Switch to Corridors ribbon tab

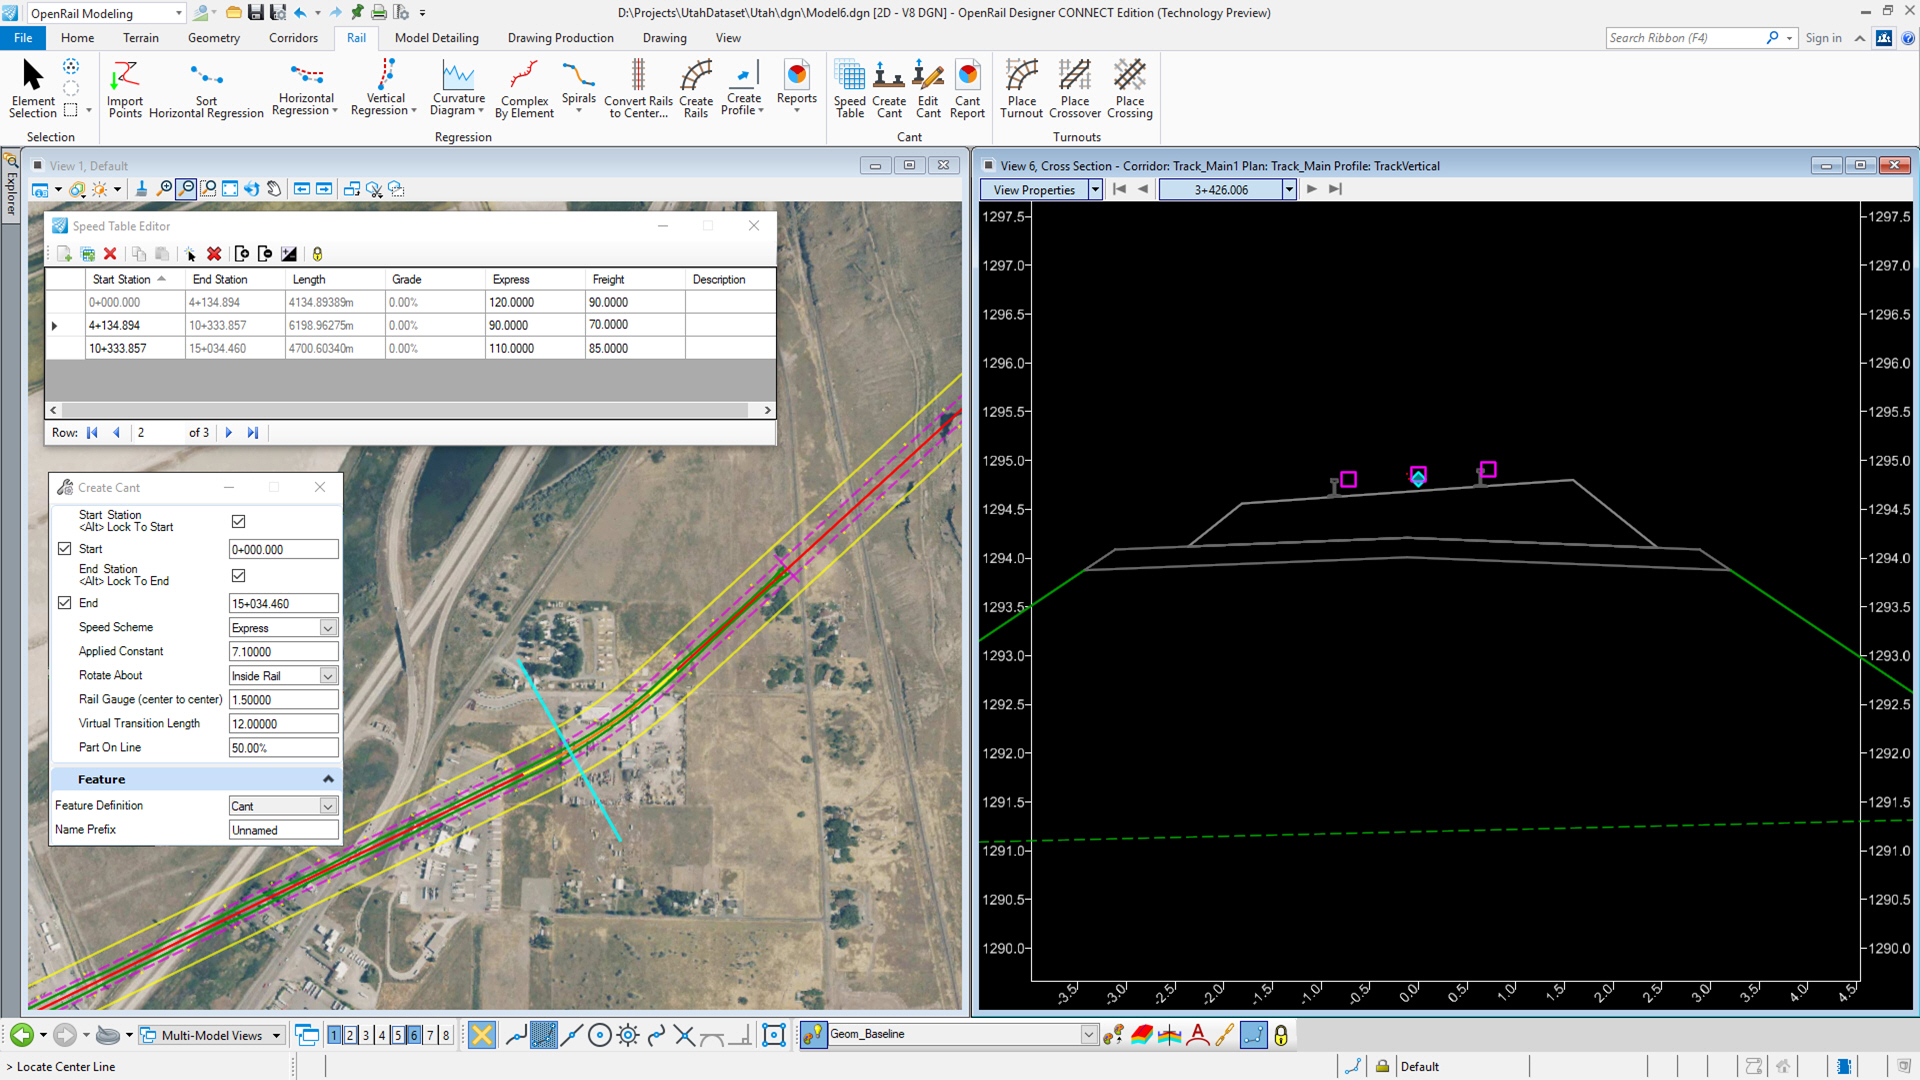(293, 38)
